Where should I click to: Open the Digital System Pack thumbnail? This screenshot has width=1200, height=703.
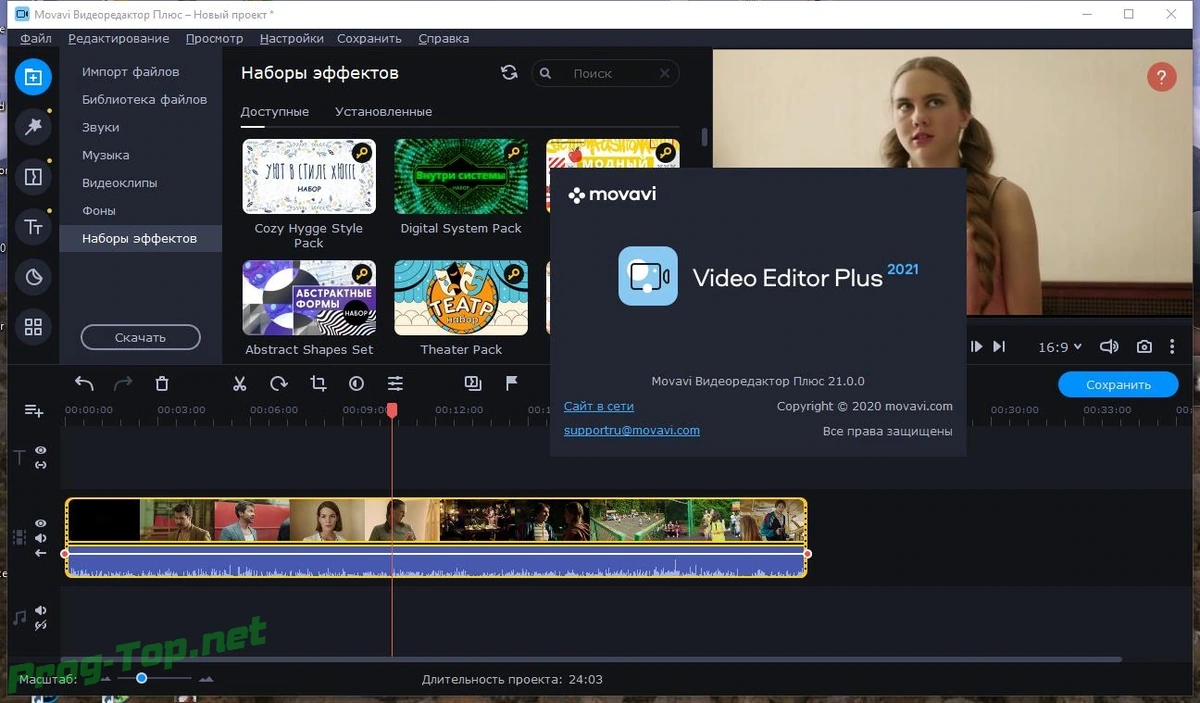(461, 176)
